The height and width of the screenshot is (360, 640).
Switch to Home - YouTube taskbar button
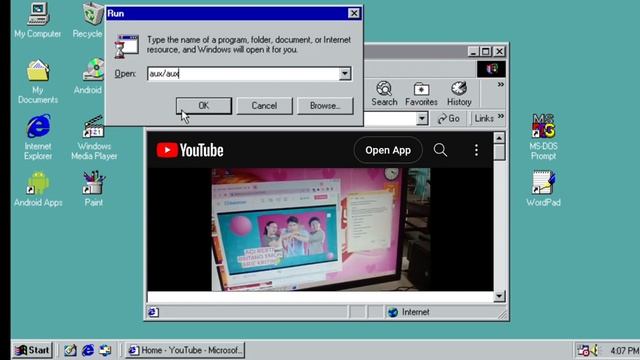pos(185,350)
